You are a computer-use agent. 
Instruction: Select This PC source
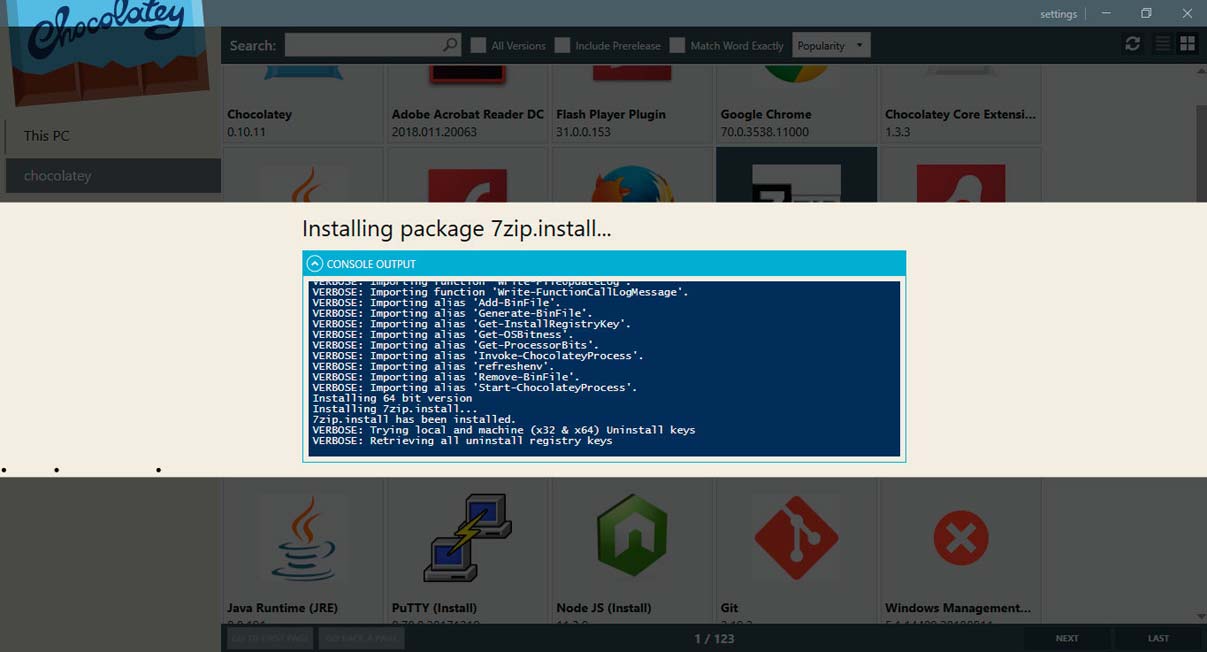click(x=112, y=136)
